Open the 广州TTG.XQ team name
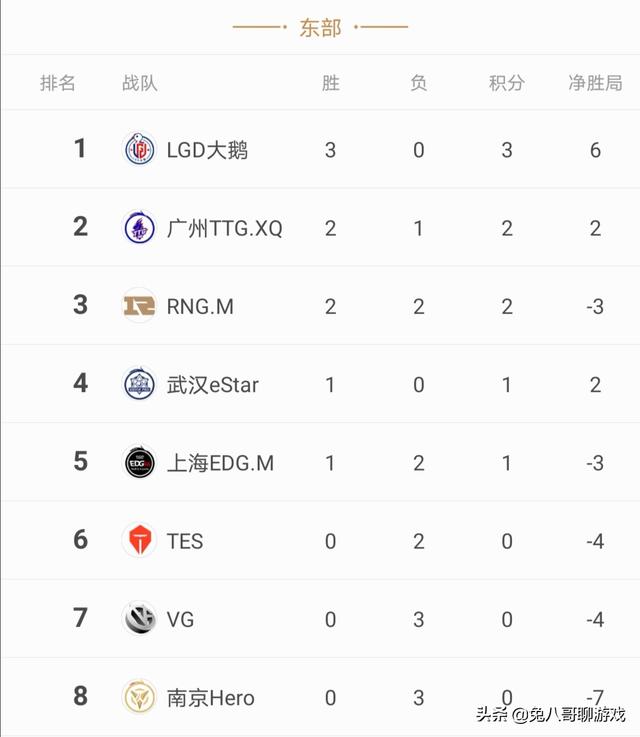The height and width of the screenshot is (737, 640). [225, 228]
